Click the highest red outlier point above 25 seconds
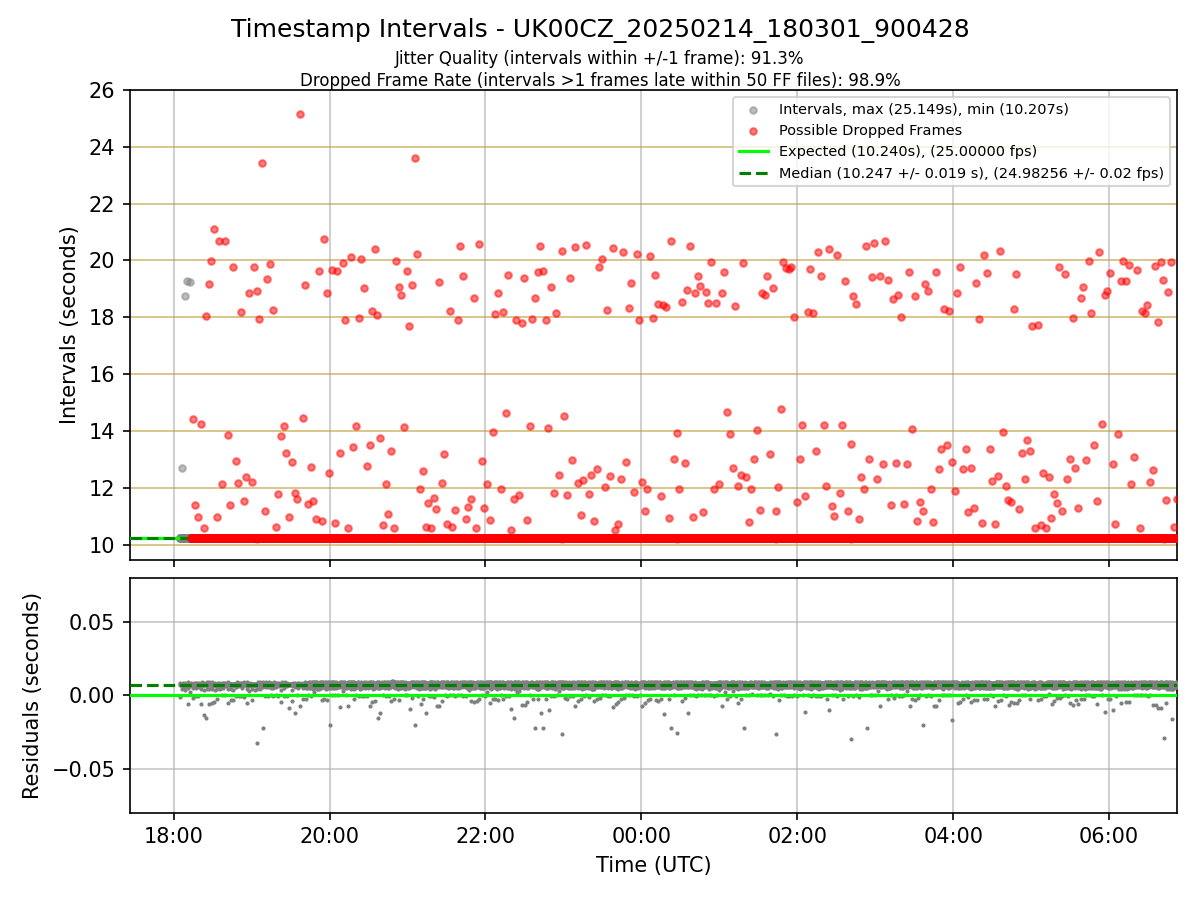 pos(300,114)
